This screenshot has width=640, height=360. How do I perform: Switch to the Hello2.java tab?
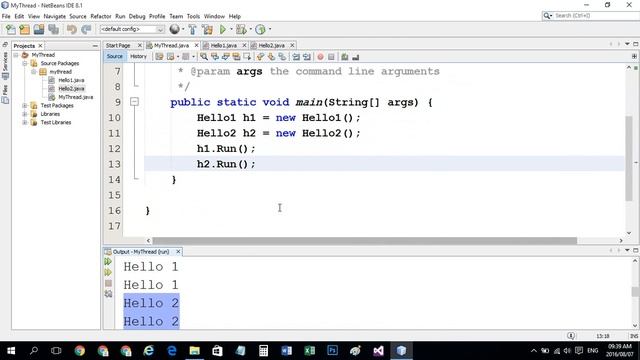pos(271,45)
